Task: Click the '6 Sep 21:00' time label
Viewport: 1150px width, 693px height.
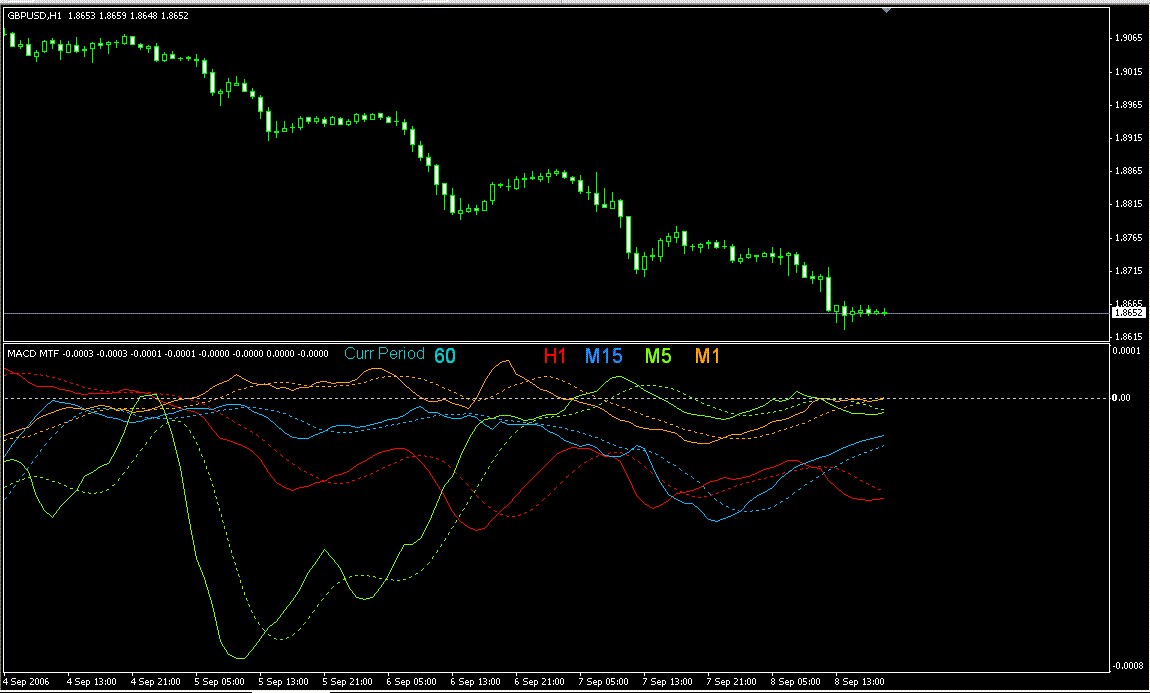Action: [540, 681]
